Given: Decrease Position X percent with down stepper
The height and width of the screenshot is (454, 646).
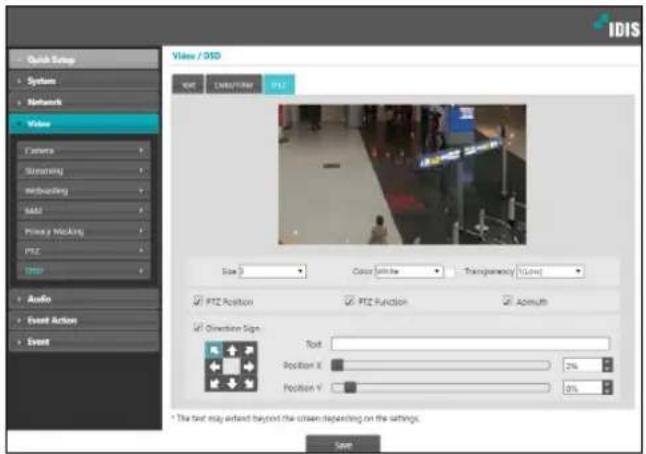Looking at the screenshot, I should tap(607, 369).
